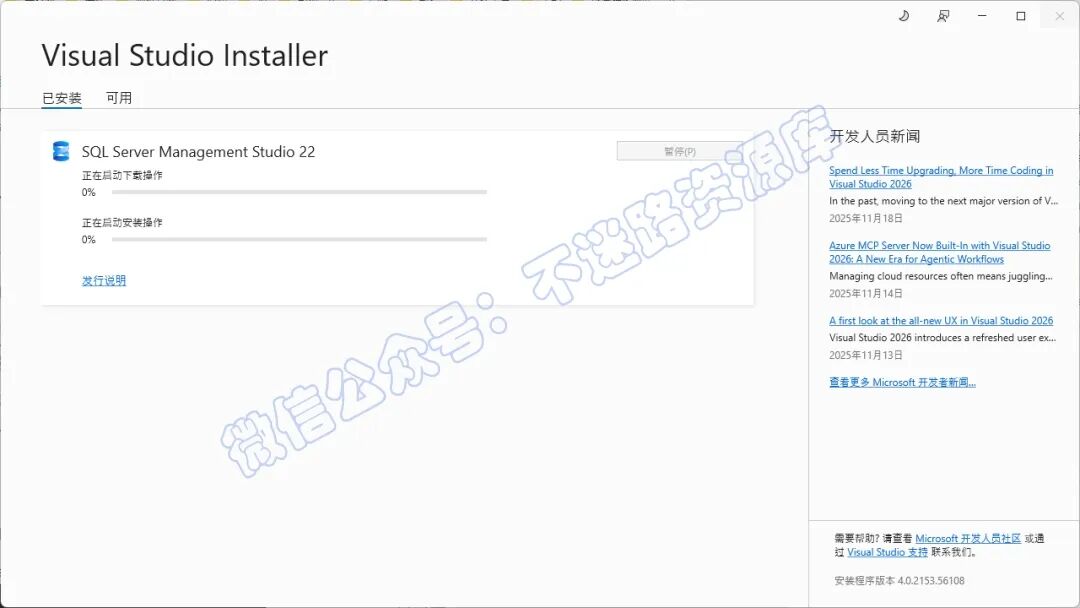Close the Visual Studio Installer window

(1059, 16)
